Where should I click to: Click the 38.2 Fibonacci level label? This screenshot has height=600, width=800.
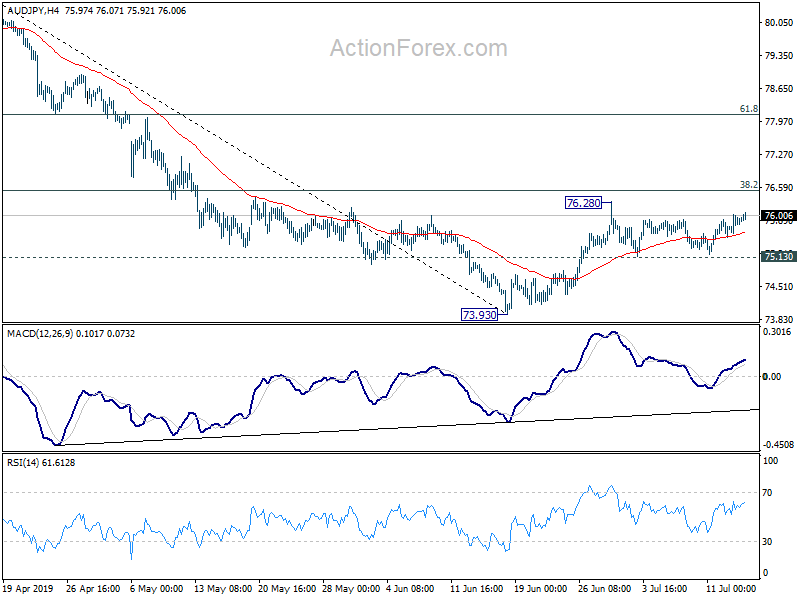tap(748, 185)
